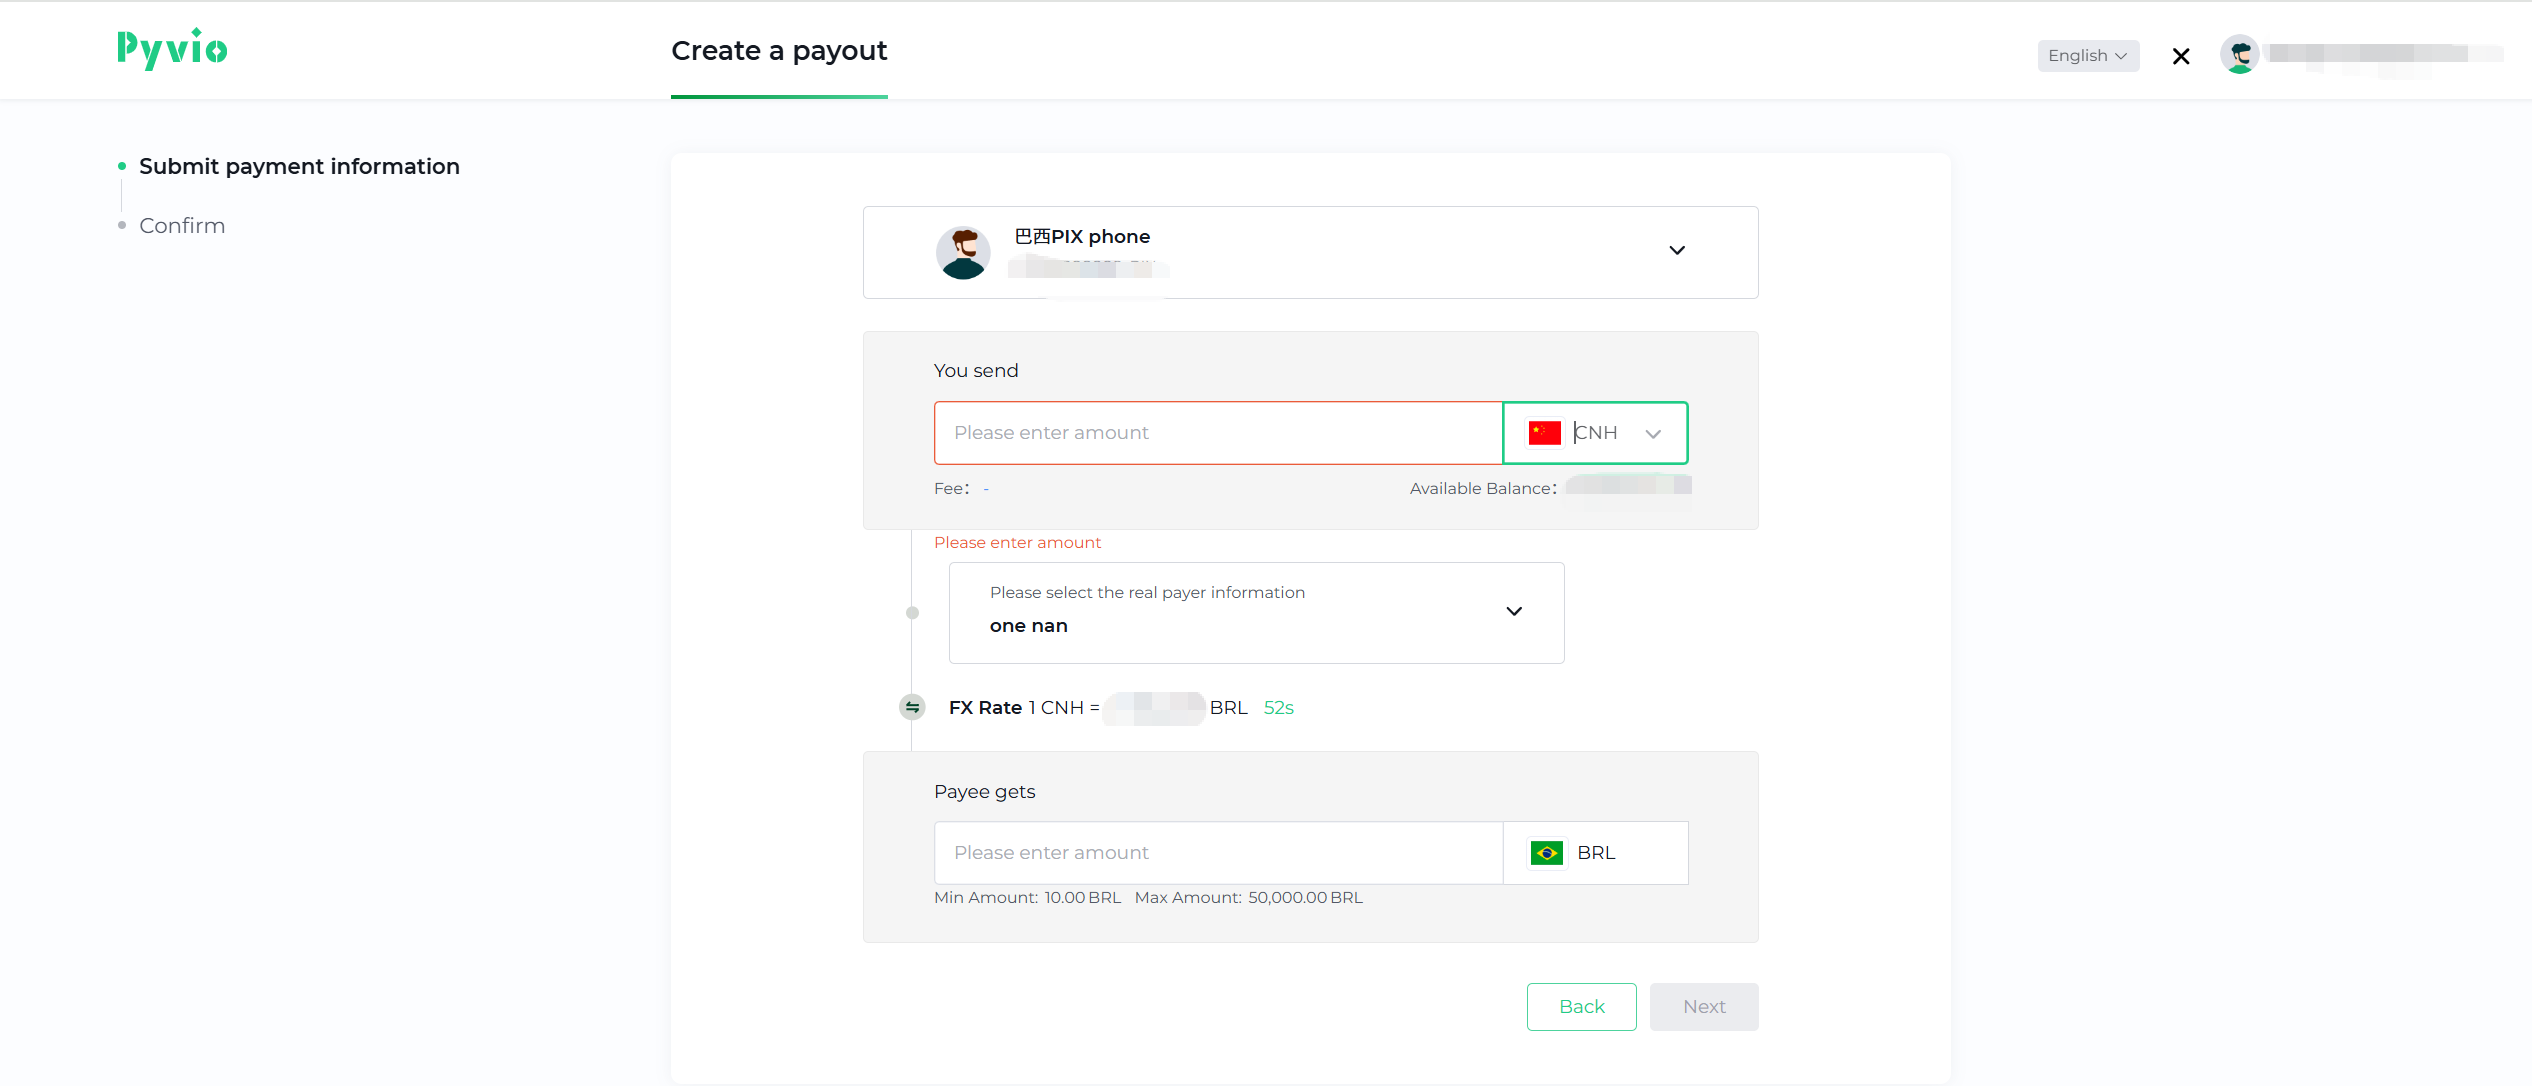Screen dimensions: 2532x1086
Task: Click the FX rate swap icon
Action: 912,708
